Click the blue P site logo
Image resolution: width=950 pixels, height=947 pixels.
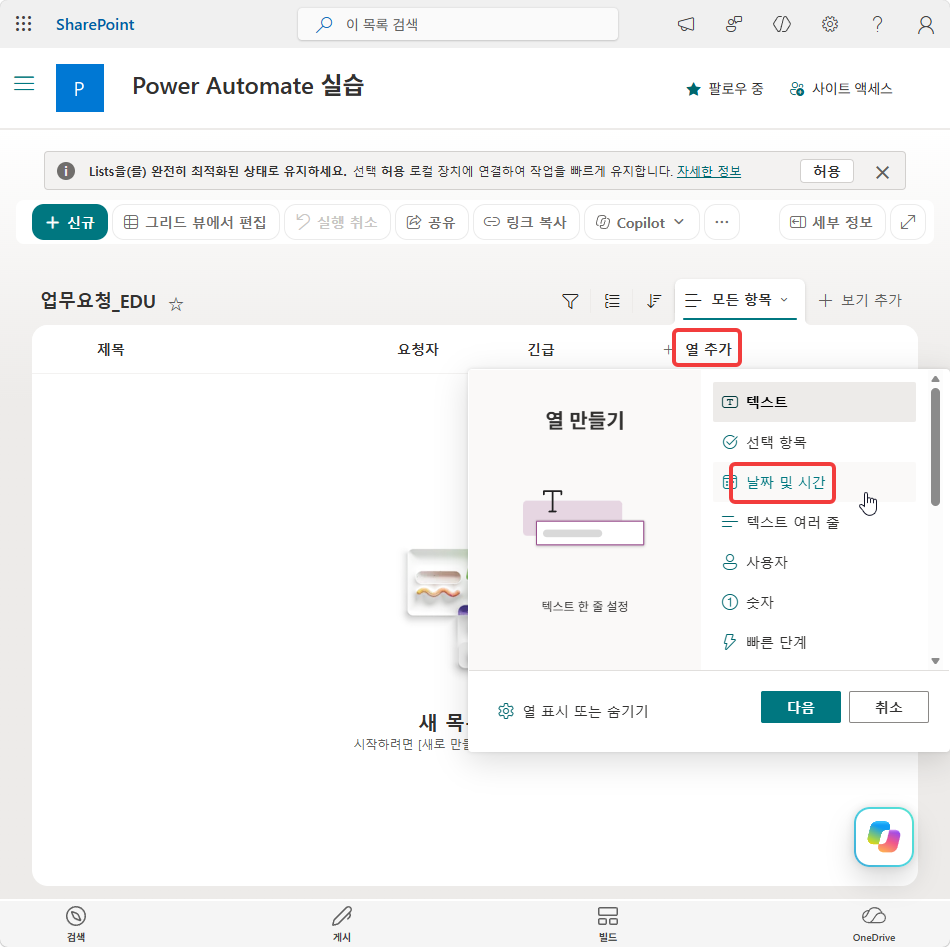pyautogui.click(x=80, y=88)
